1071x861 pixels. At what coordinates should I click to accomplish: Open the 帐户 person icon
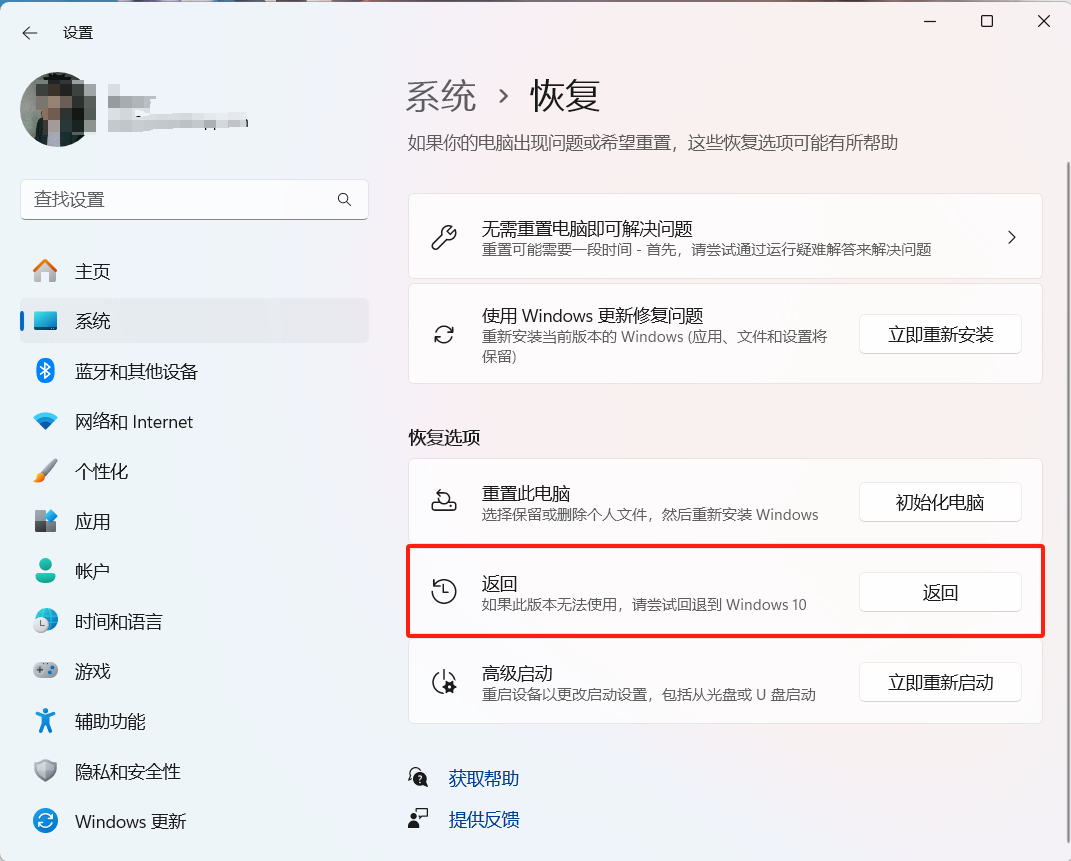[45, 571]
